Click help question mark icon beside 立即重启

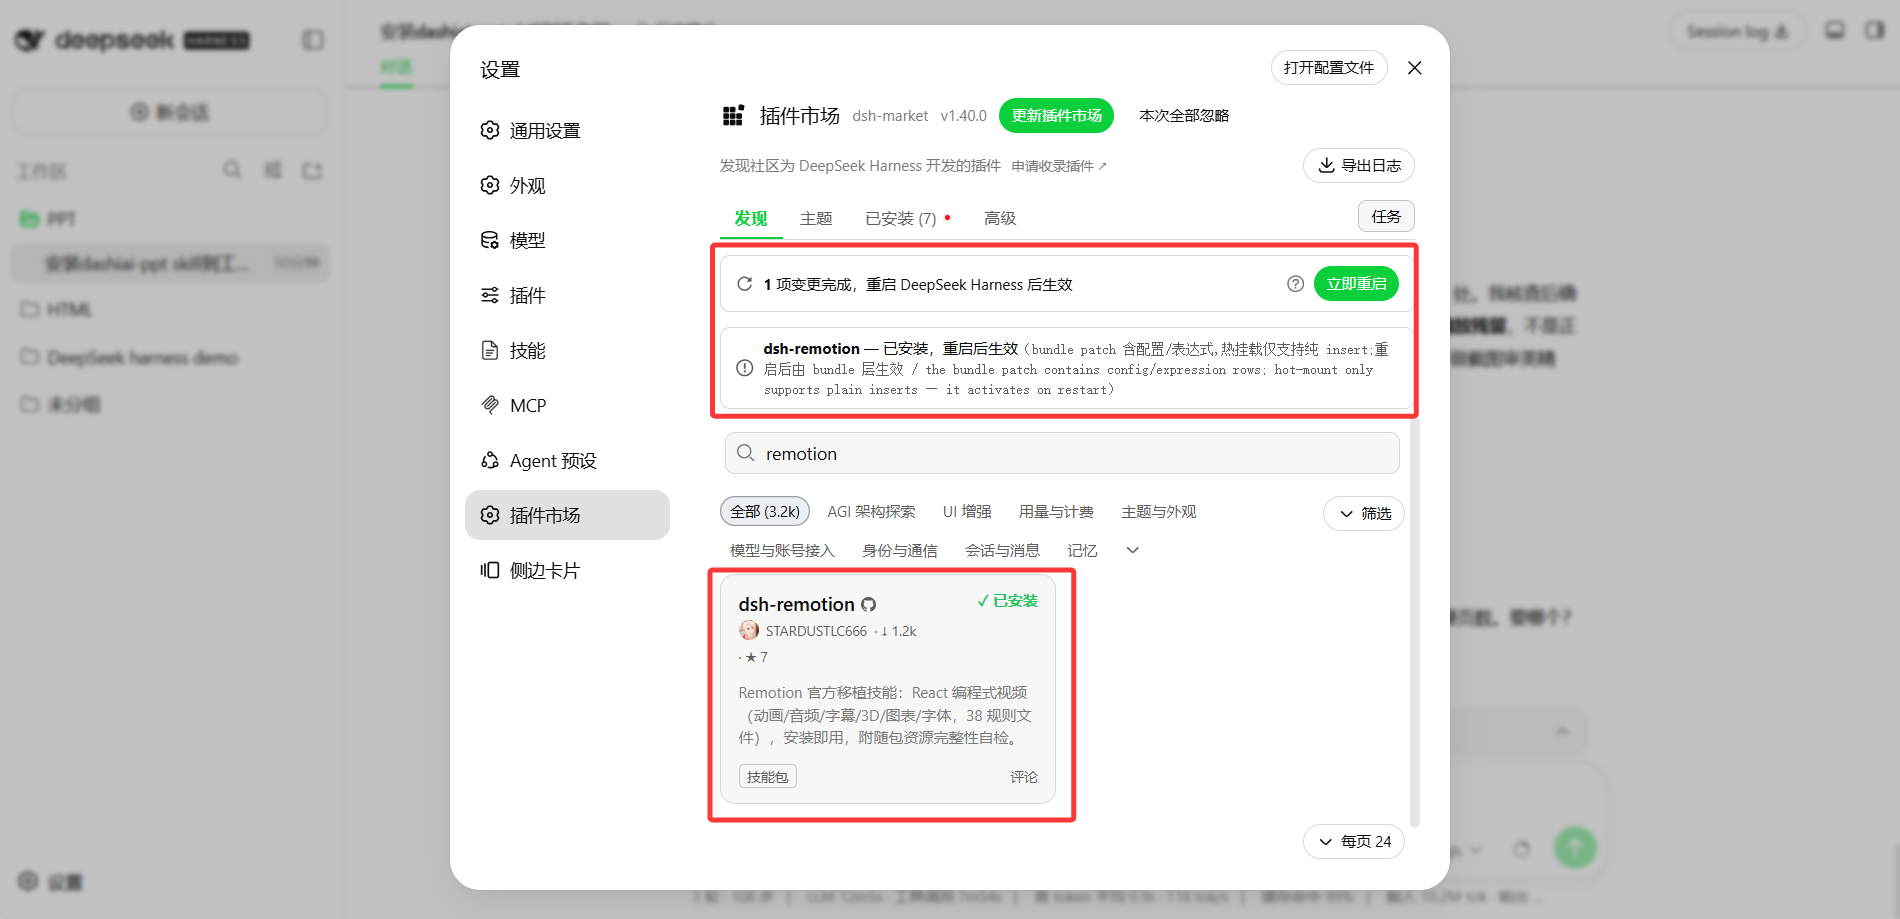(1295, 284)
